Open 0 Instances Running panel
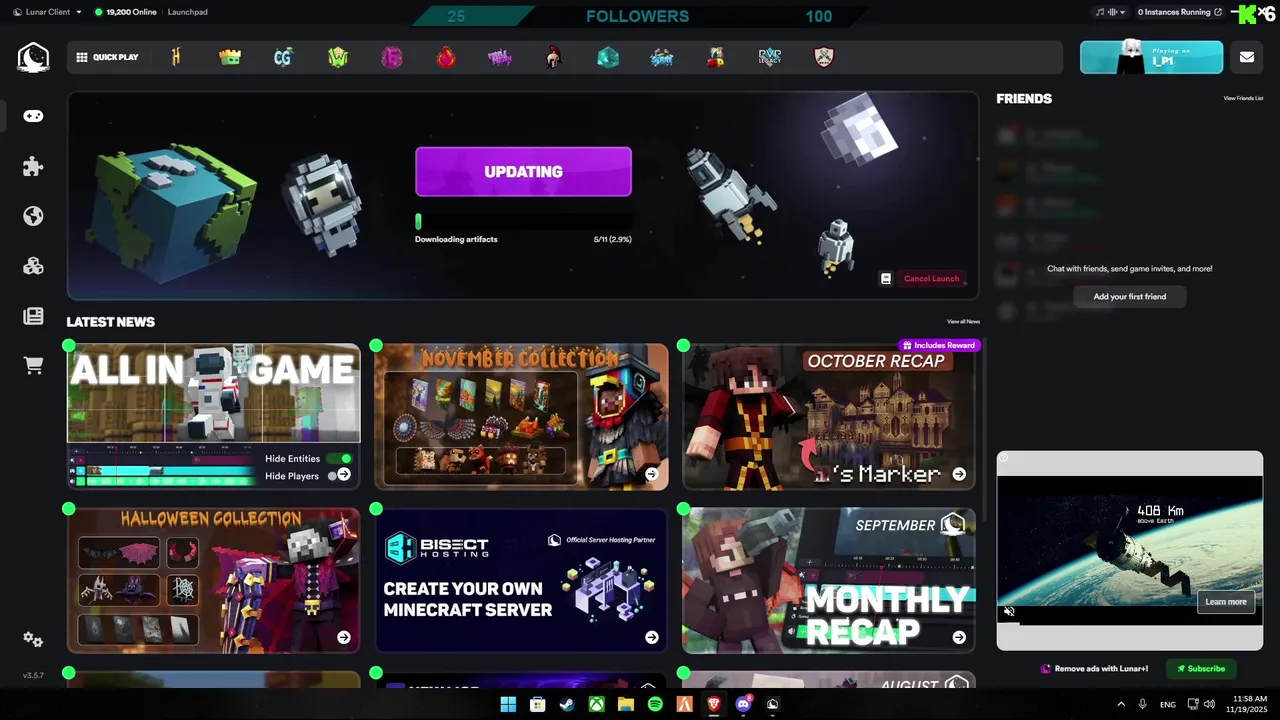This screenshot has width=1280, height=720. point(1180,12)
